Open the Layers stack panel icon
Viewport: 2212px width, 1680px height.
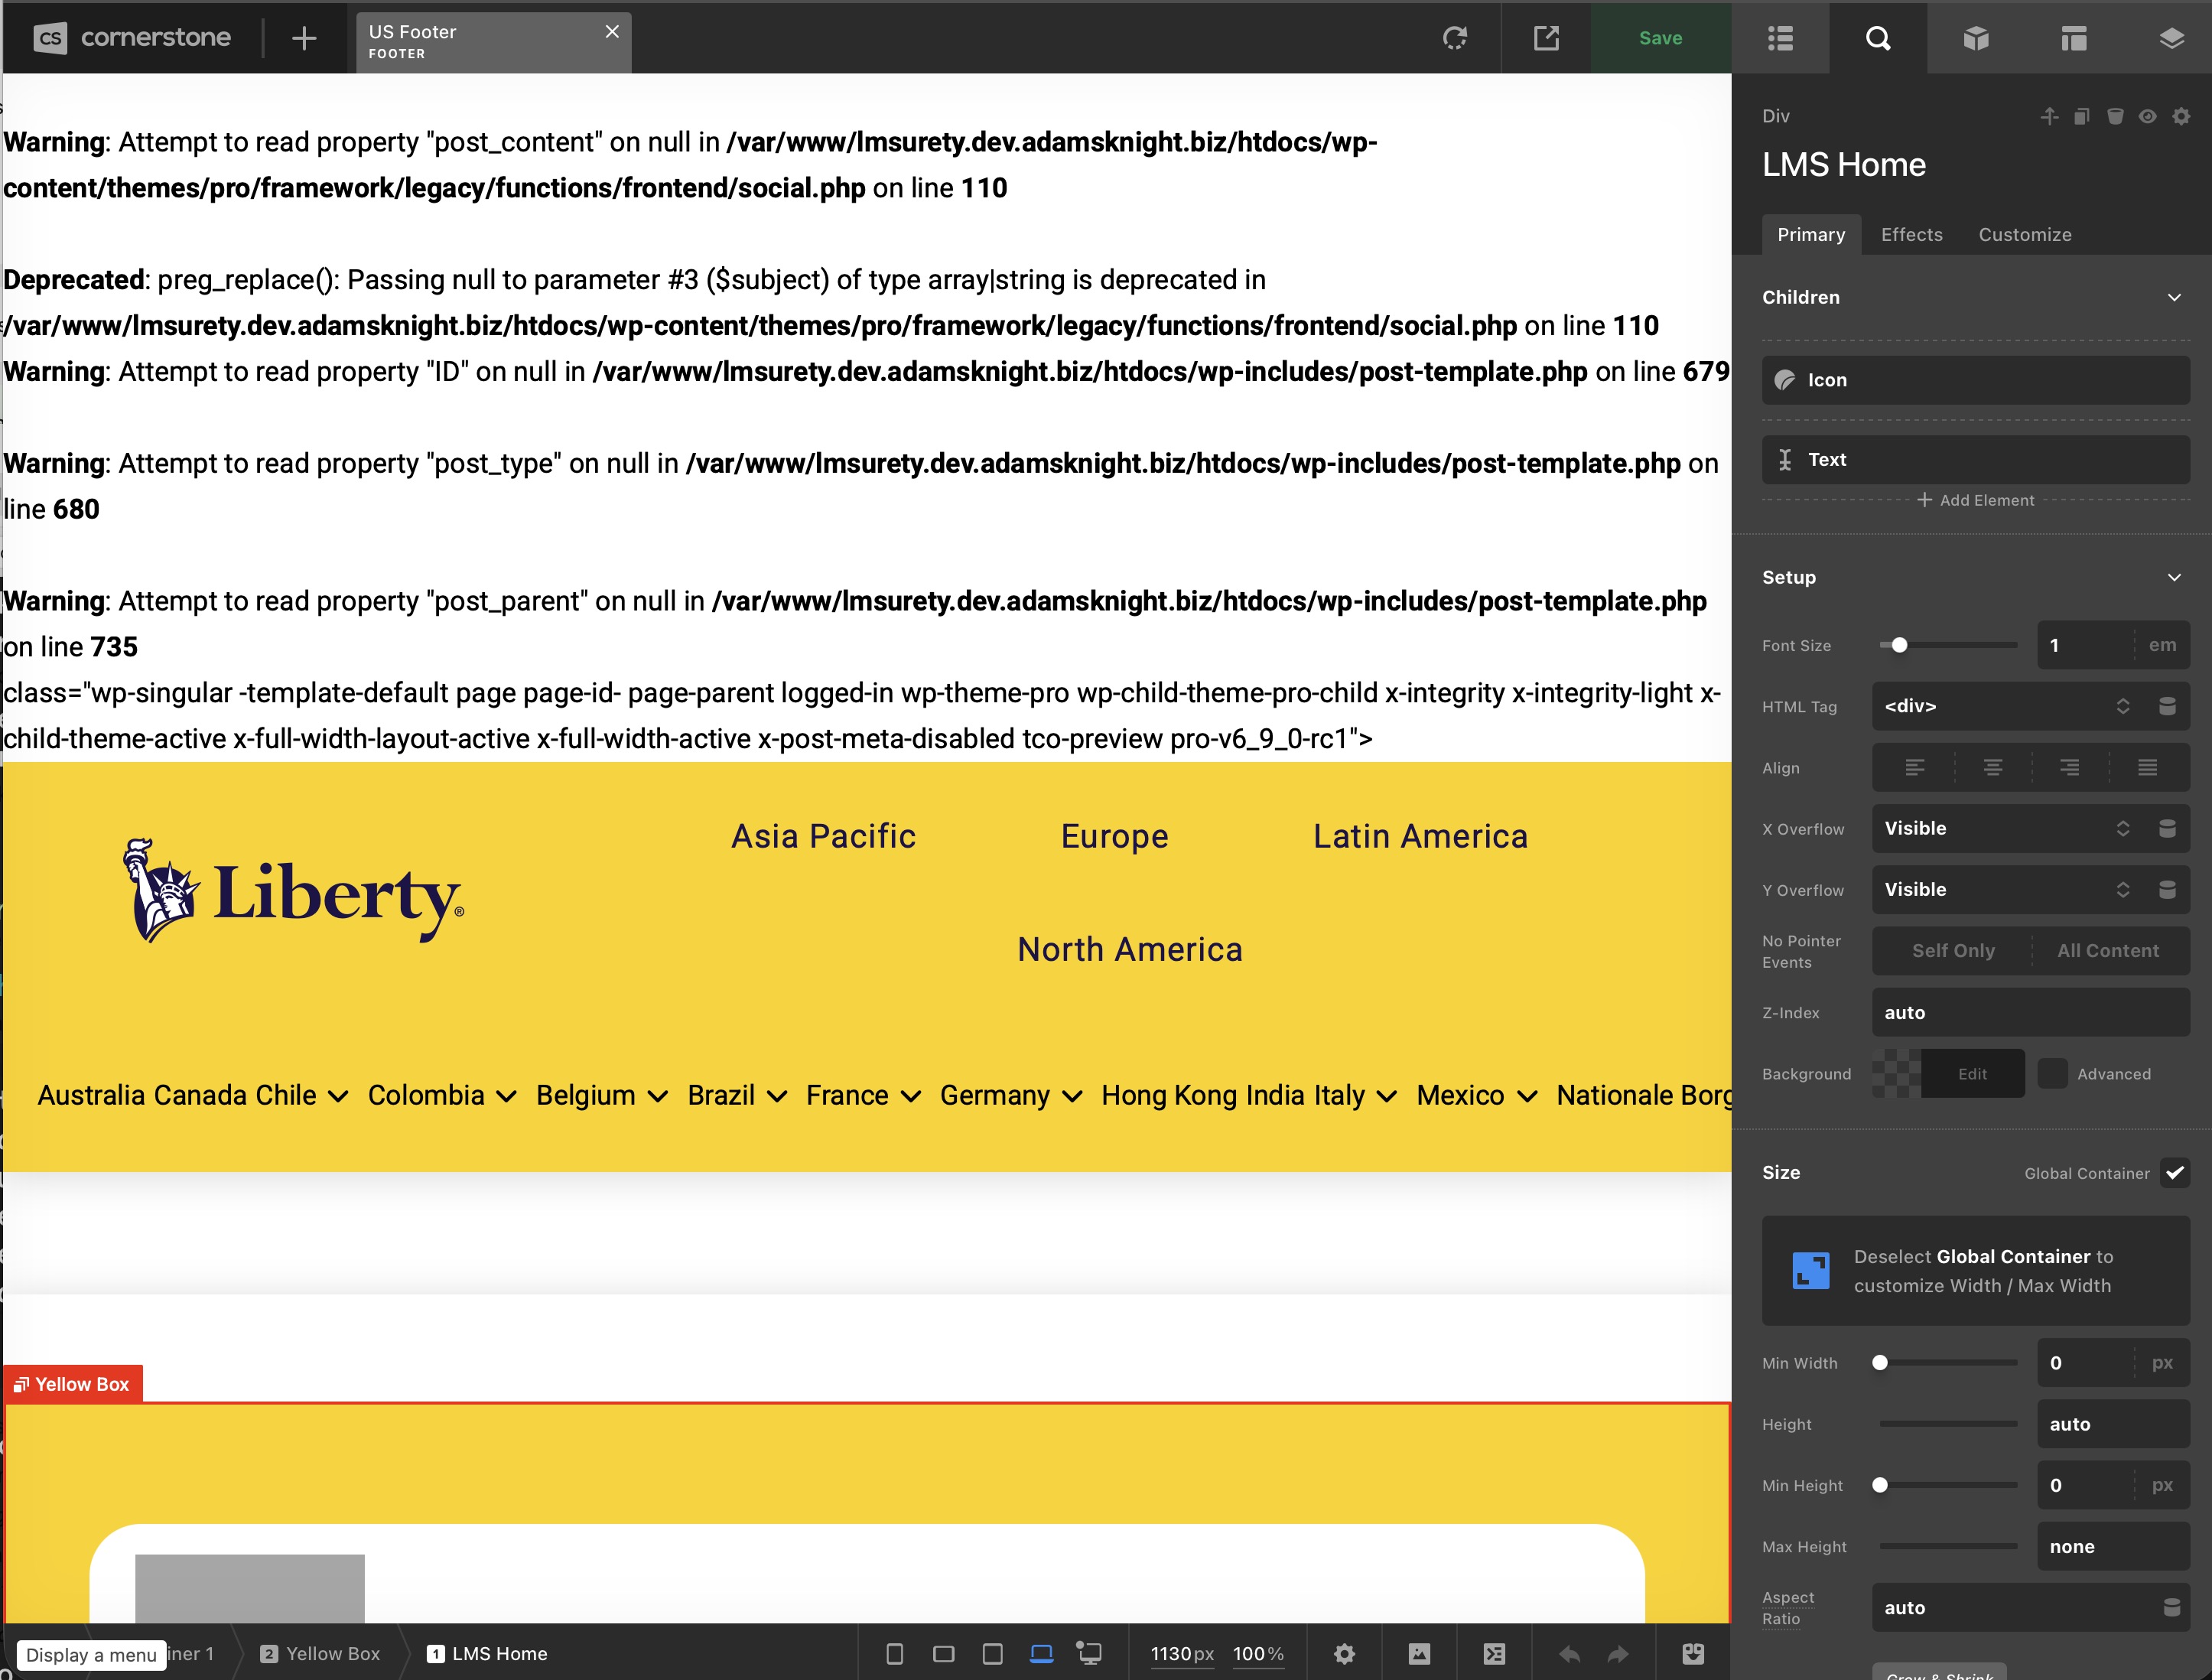tap(2171, 38)
